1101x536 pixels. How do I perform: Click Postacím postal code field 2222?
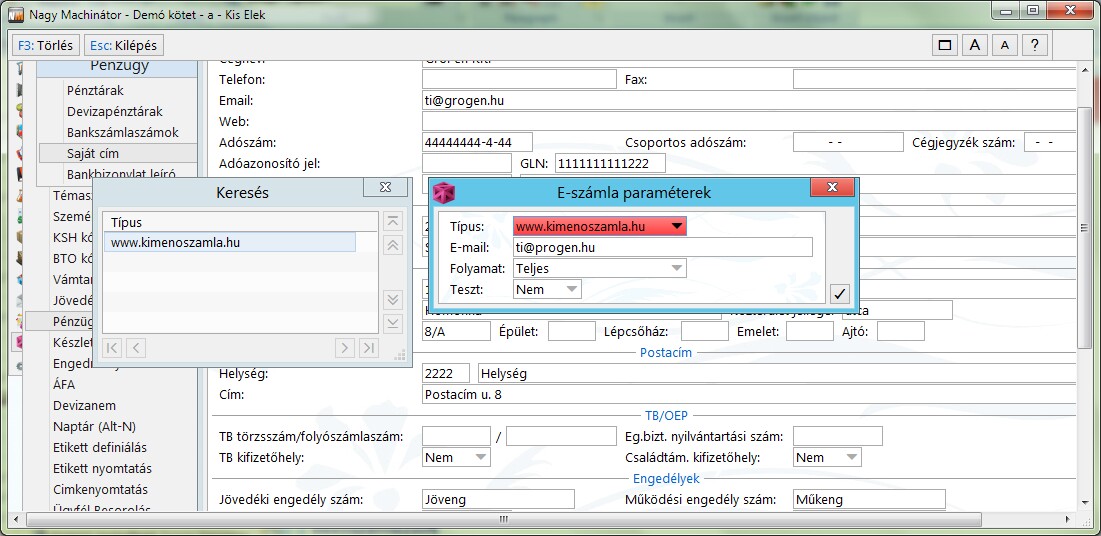coord(447,374)
